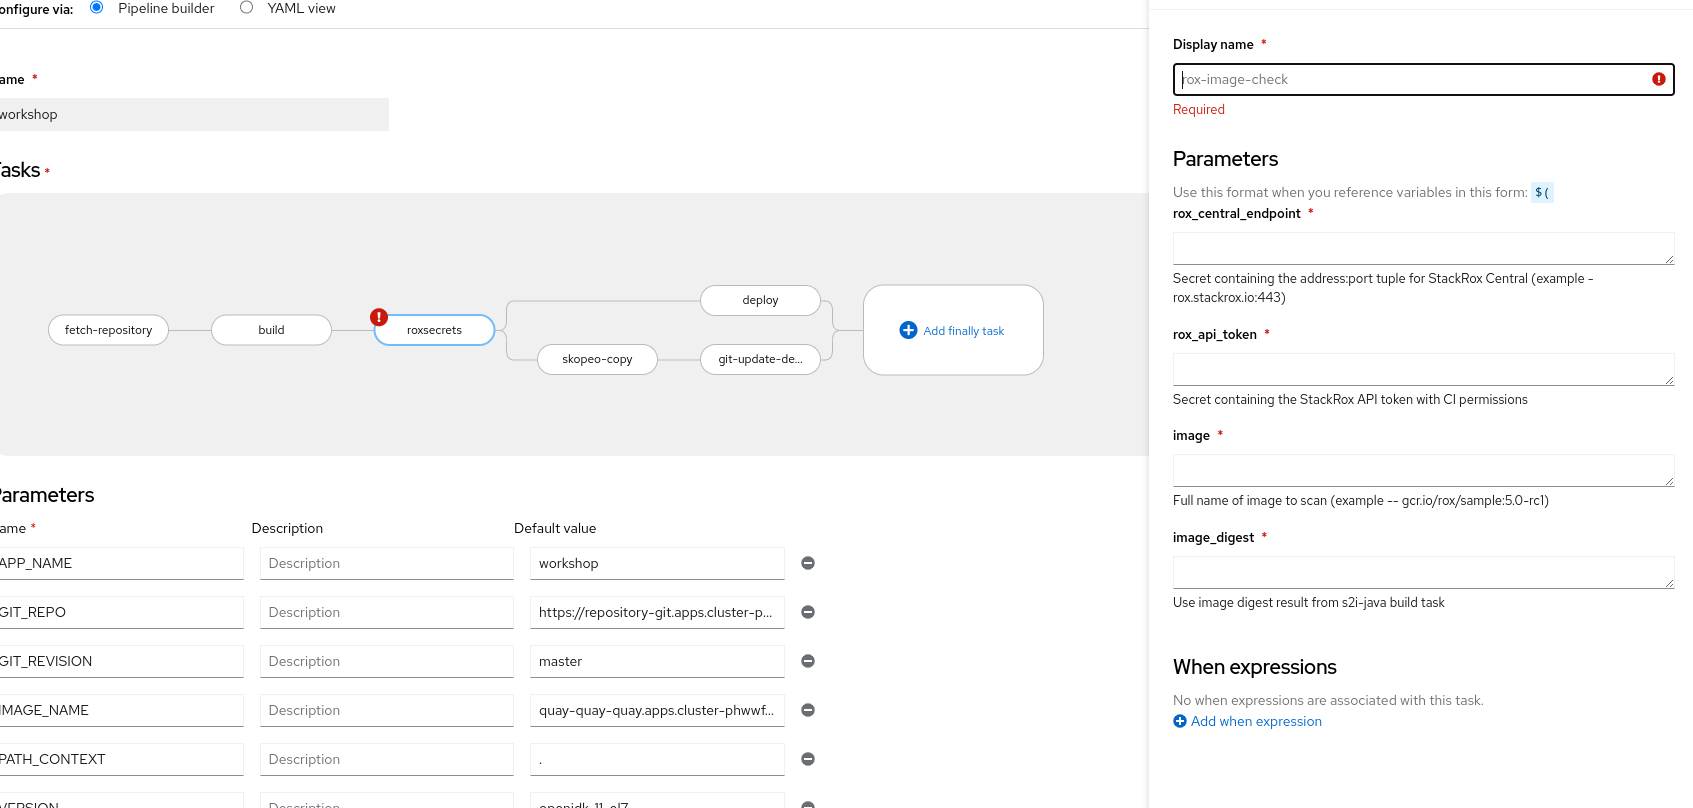Select the skopeo-copy task node
Image resolution: width=1693 pixels, height=808 pixels.
597,359
